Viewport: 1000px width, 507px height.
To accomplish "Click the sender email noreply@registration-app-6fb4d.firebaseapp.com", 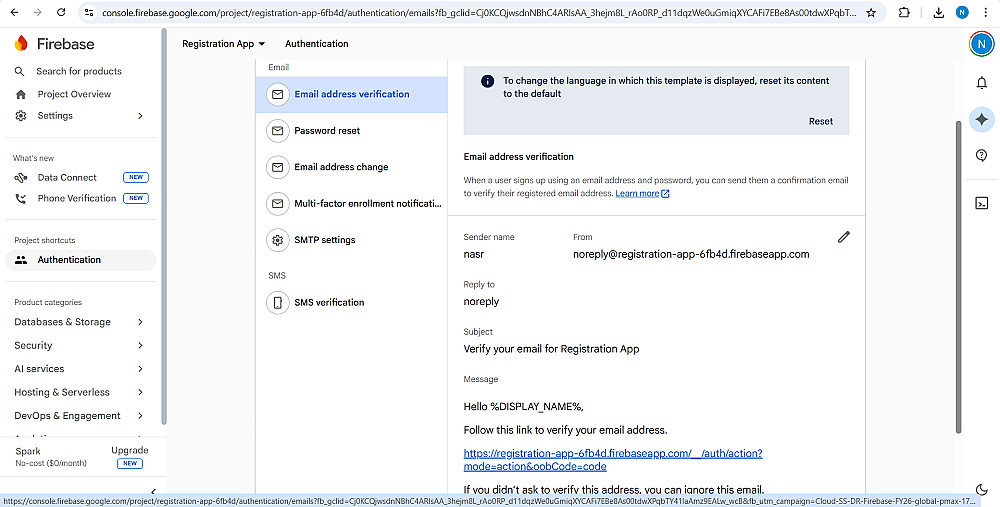I will click(x=691, y=254).
